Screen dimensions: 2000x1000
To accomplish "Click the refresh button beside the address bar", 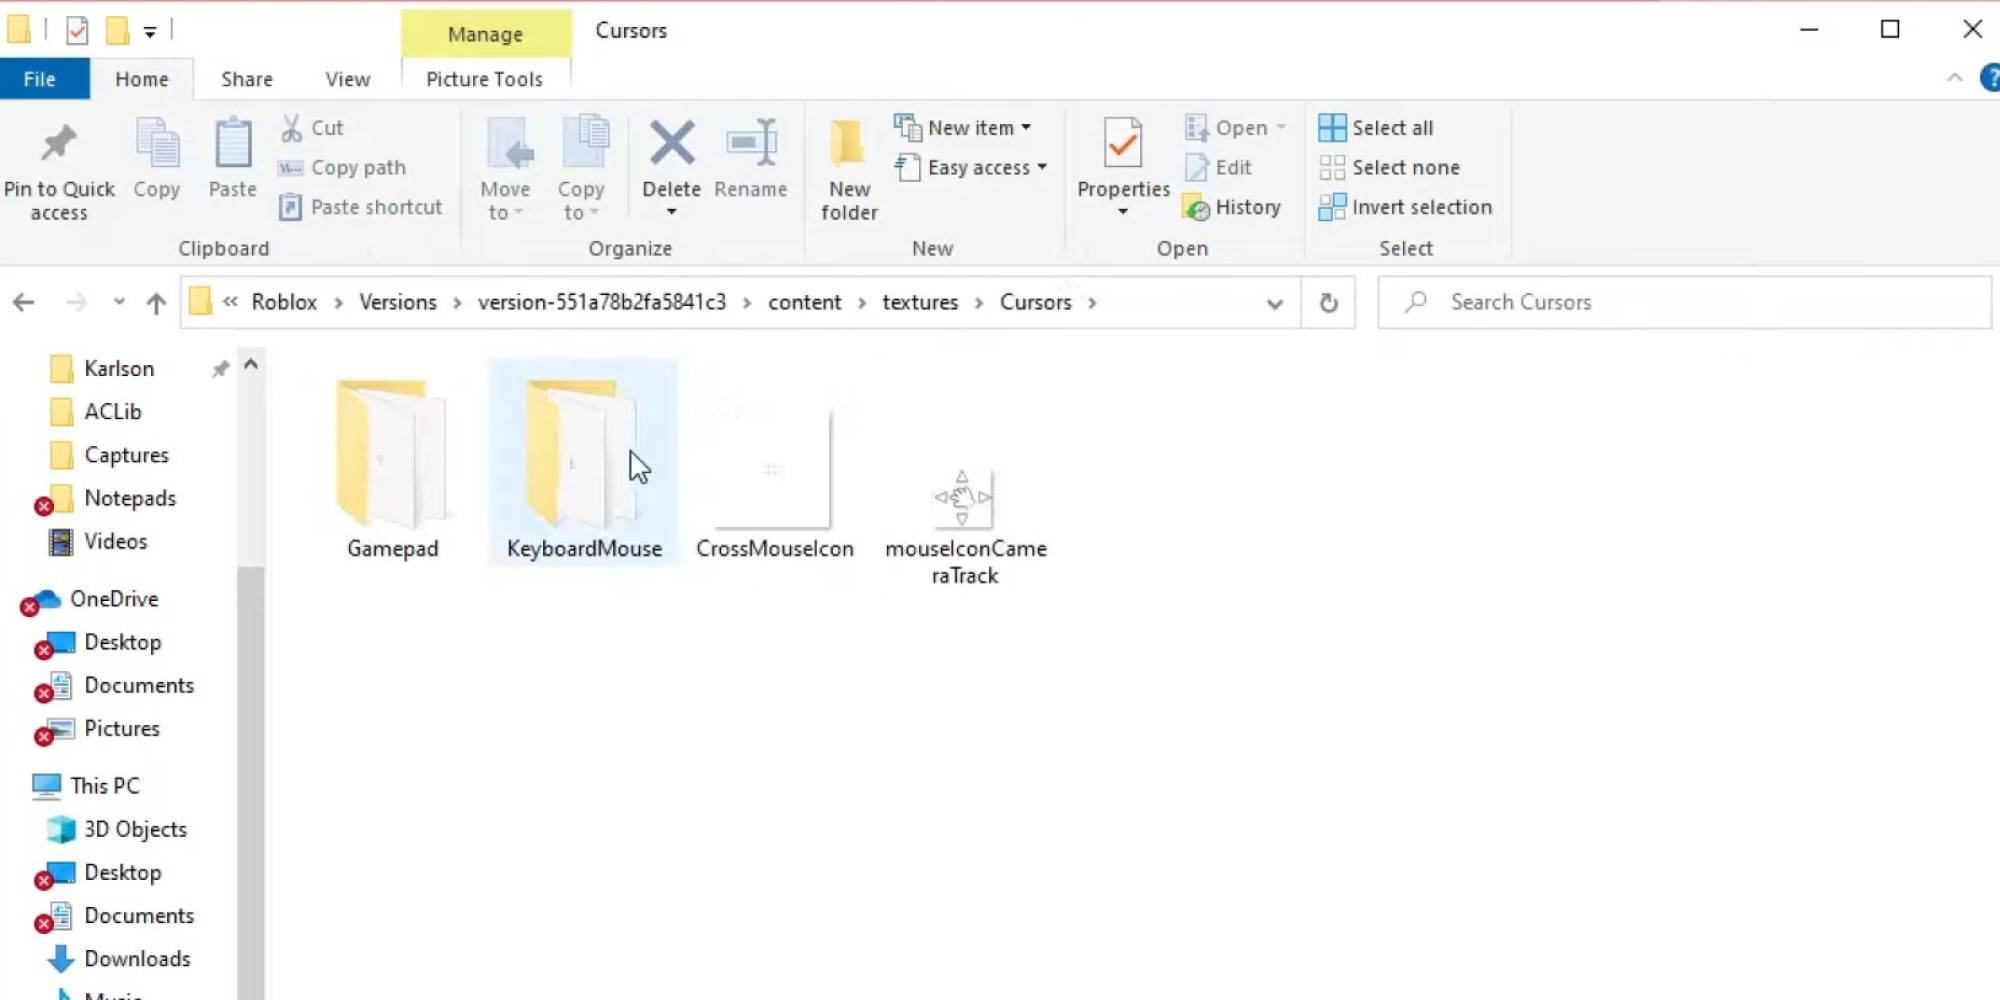I will [x=1329, y=302].
